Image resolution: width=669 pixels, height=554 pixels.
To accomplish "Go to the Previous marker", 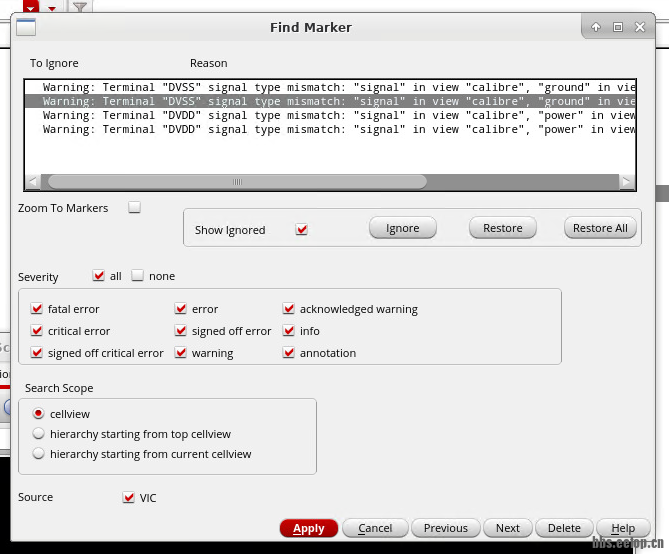I will (445, 528).
